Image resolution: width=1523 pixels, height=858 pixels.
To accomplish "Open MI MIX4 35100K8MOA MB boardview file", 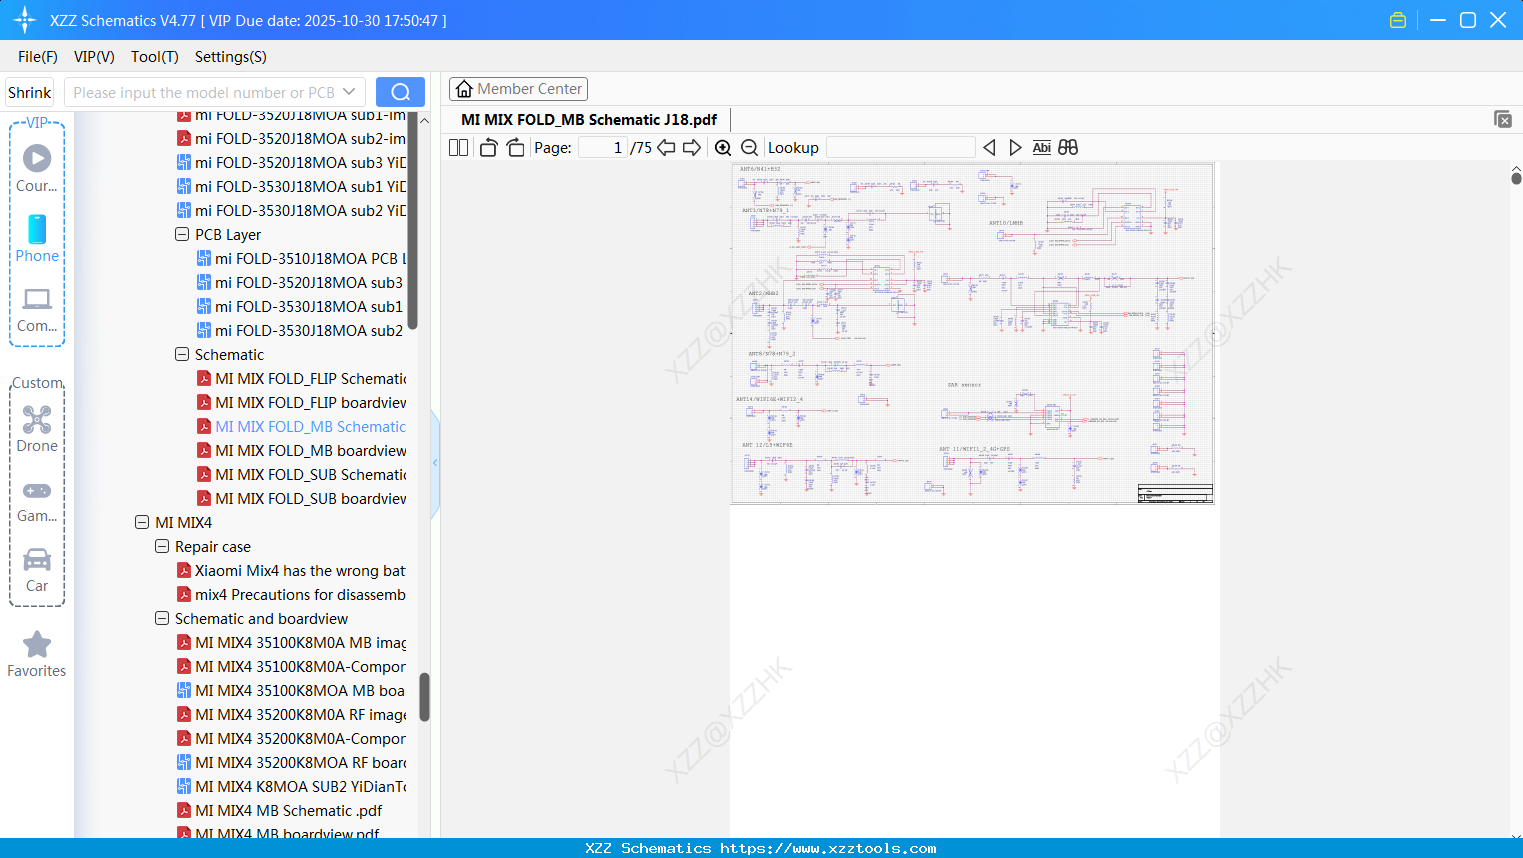I will click(292, 690).
